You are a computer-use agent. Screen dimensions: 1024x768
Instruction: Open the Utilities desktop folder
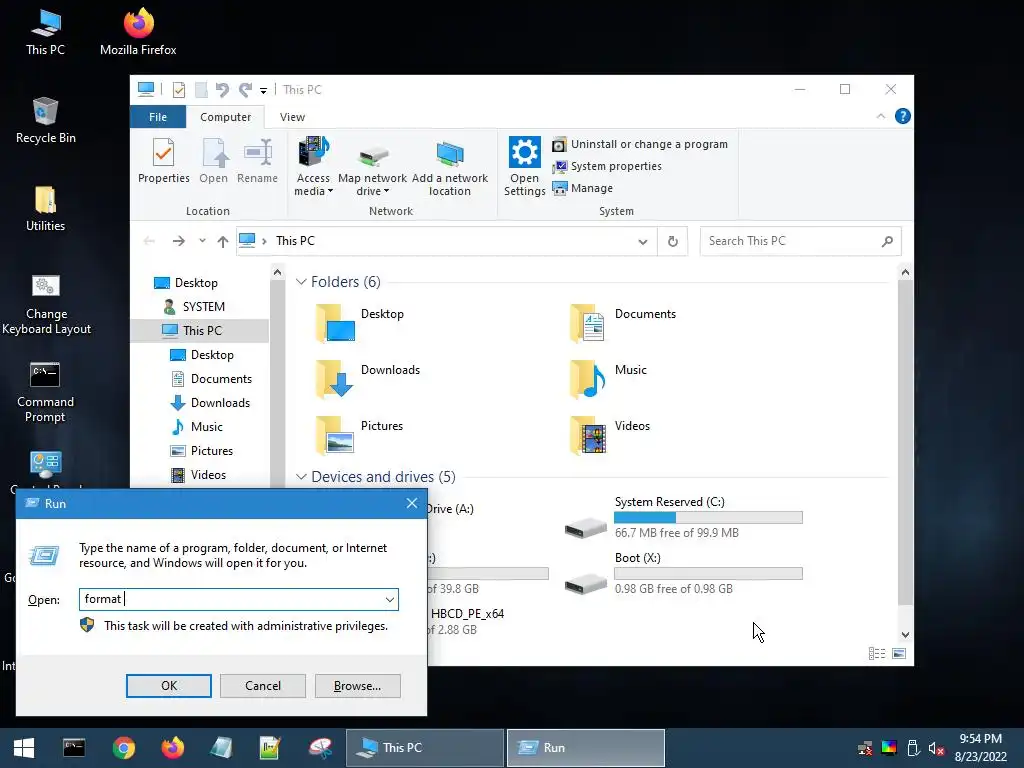[45, 208]
